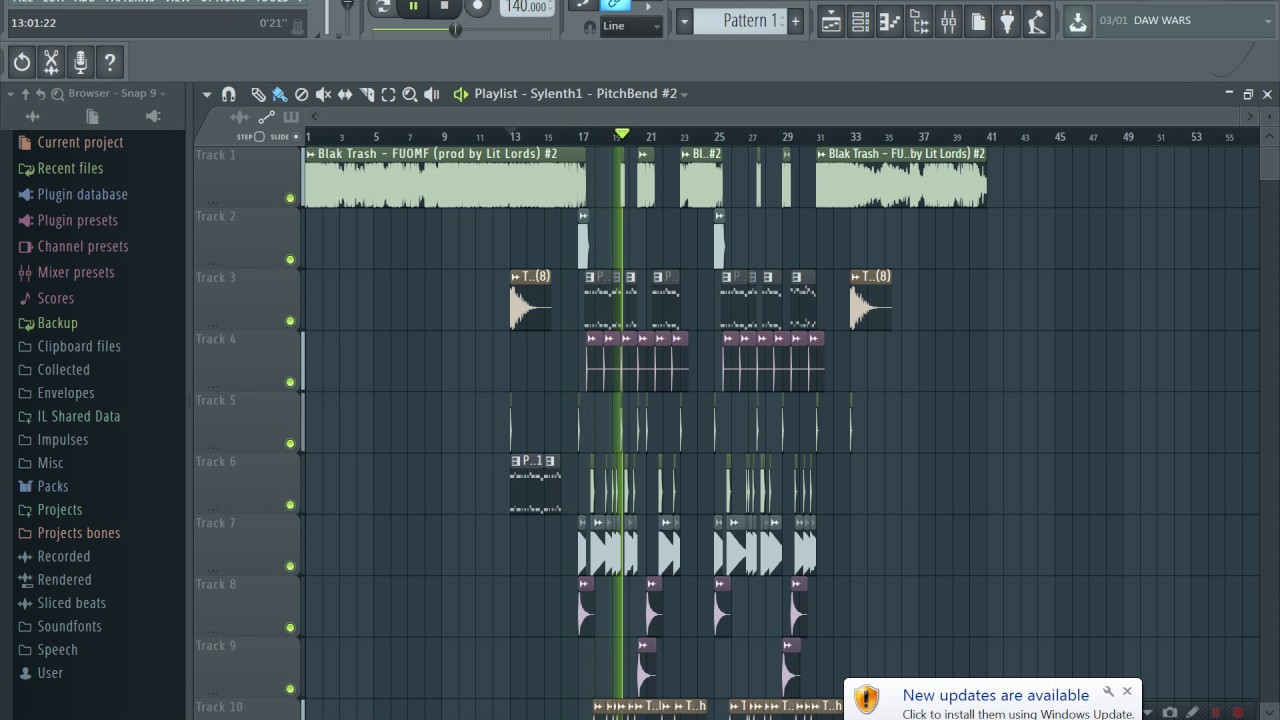Open the pattern selector dropdown arrow

[x=684, y=21]
